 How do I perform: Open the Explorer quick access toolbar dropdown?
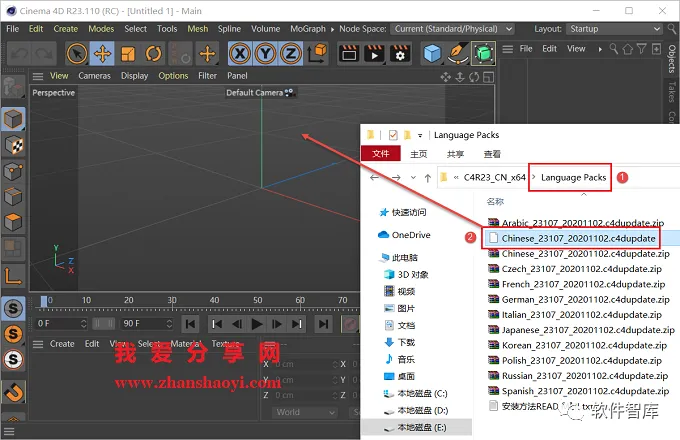420,135
